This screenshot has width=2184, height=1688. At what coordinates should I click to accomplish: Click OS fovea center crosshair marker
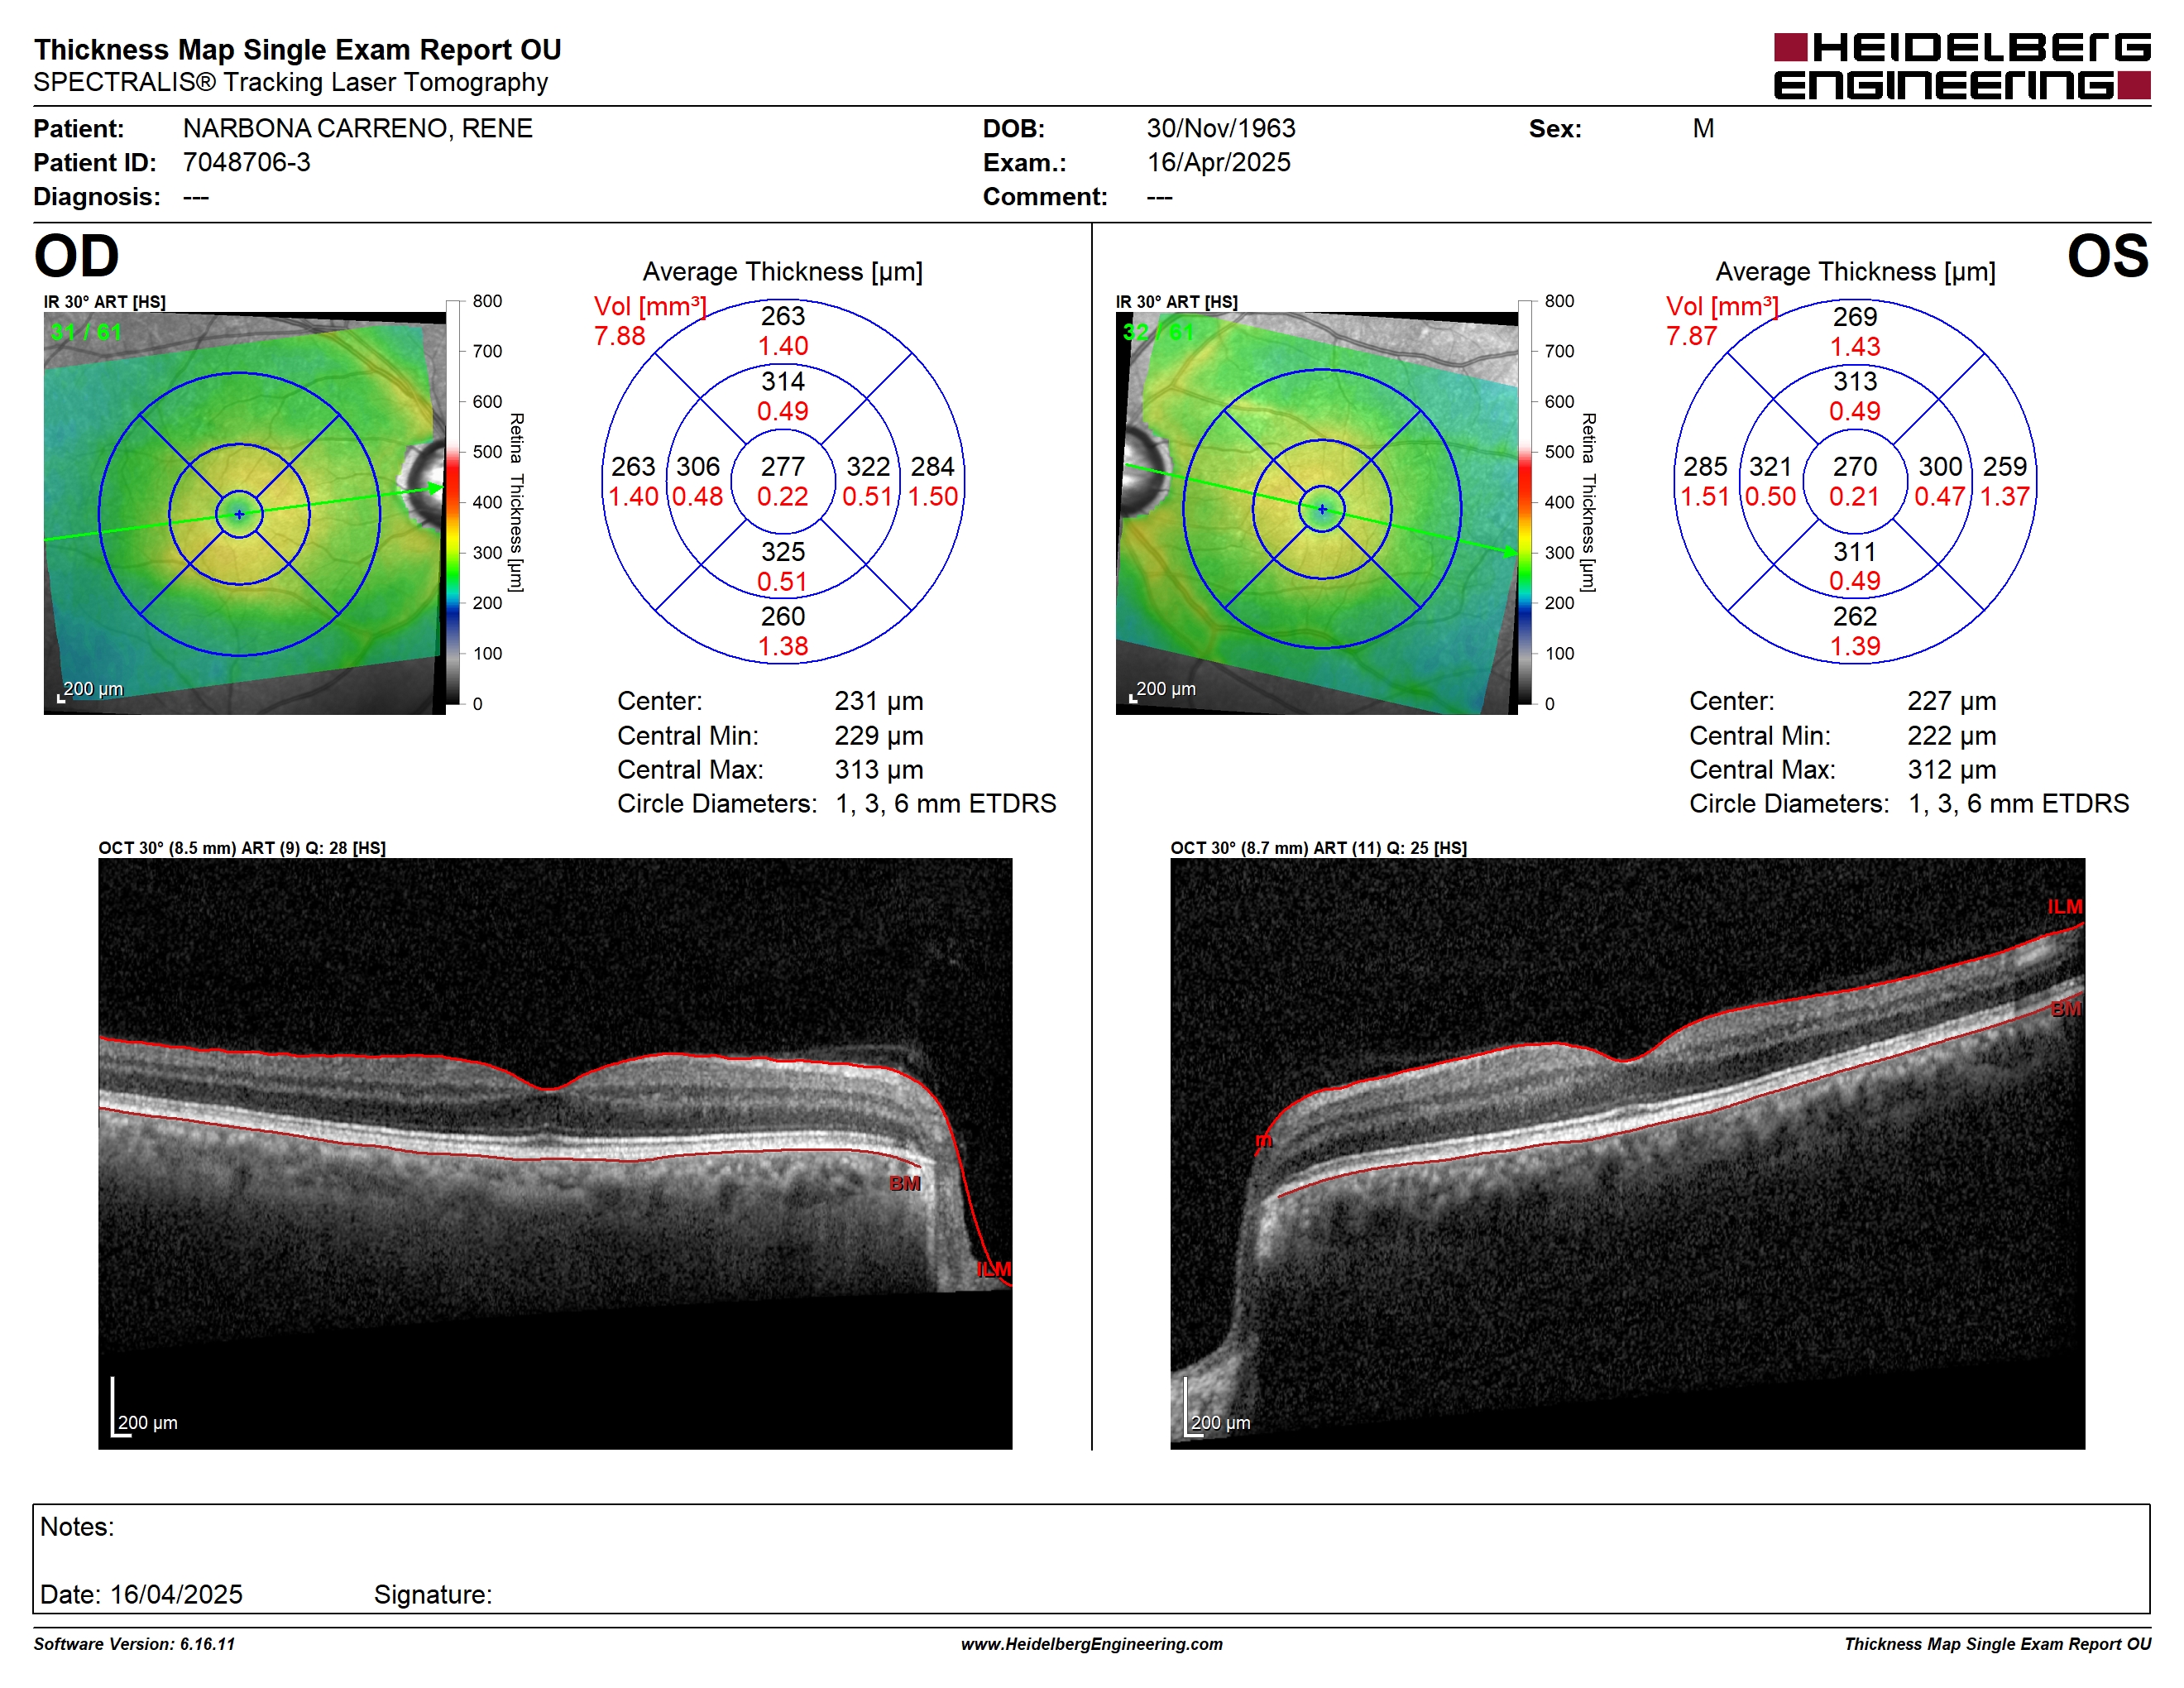pyautogui.click(x=1322, y=510)
